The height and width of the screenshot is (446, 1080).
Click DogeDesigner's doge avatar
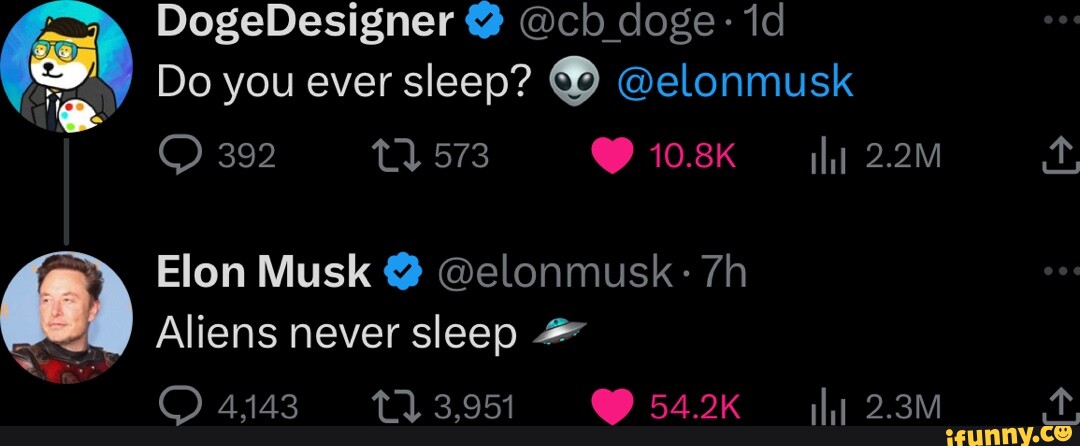[x=67, y=68]
